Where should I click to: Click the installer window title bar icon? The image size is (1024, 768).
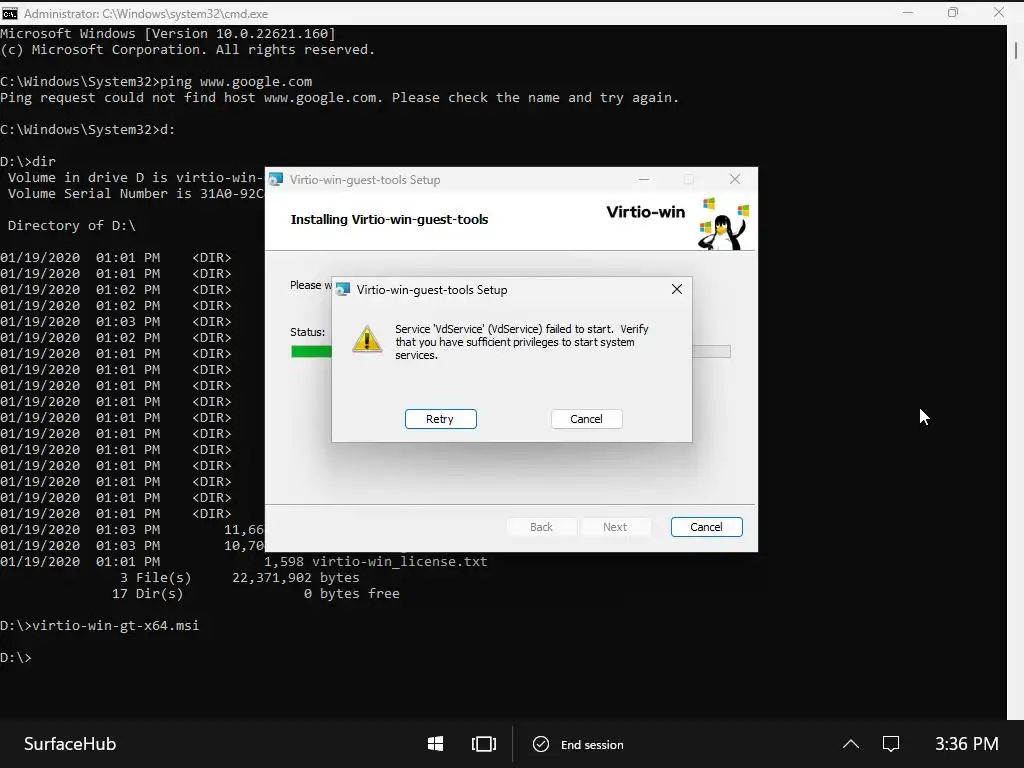(276, 180)
